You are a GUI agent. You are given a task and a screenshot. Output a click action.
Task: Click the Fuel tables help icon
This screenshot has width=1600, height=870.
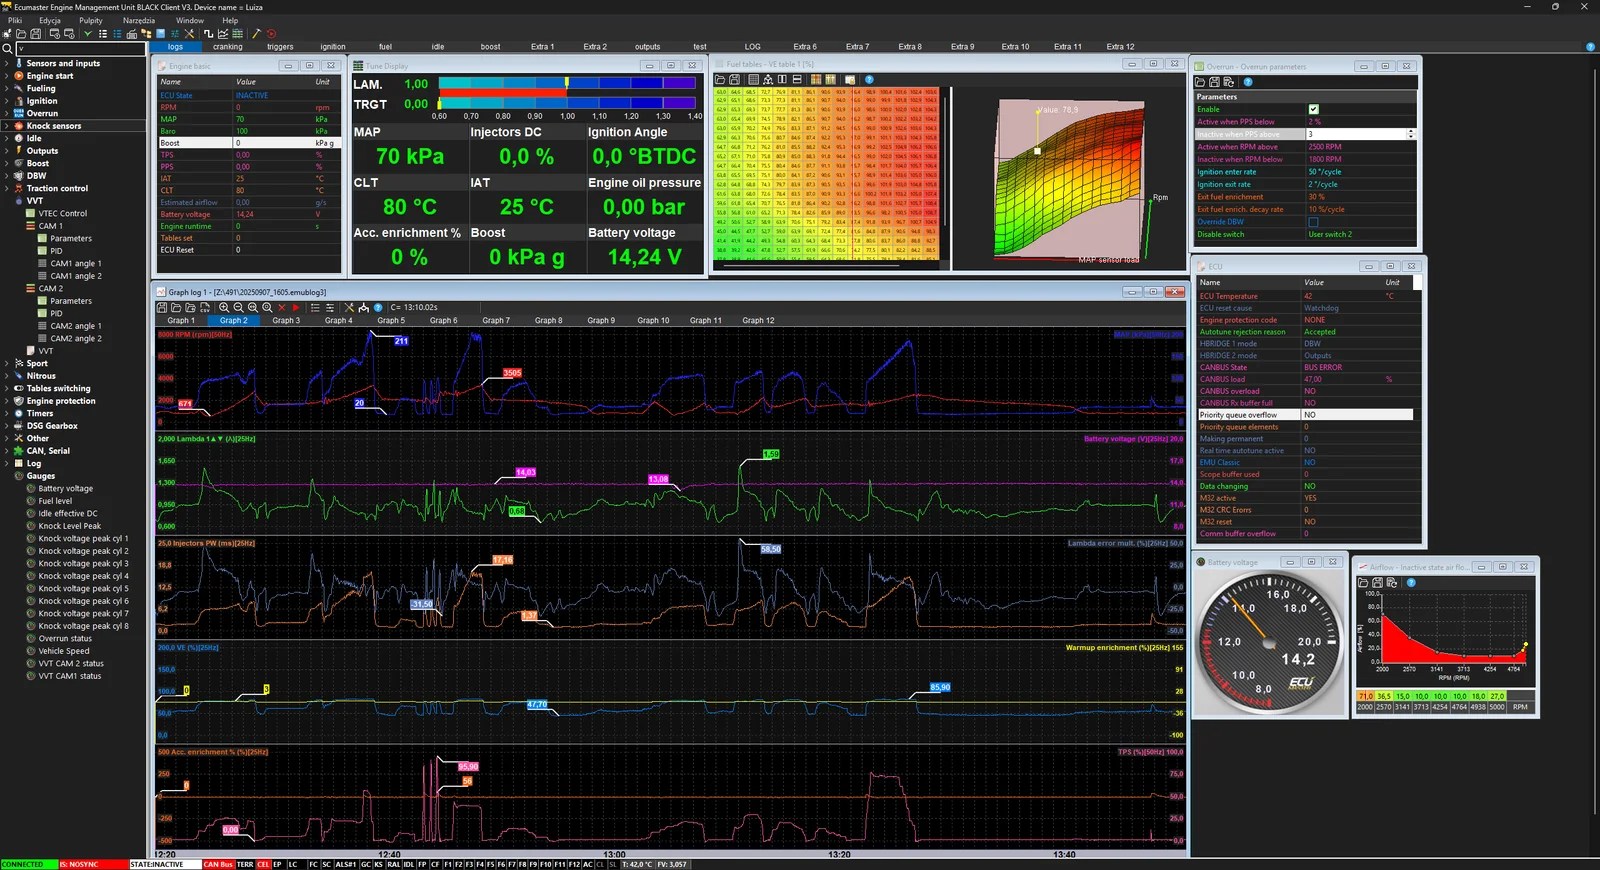tap(869, 79)
